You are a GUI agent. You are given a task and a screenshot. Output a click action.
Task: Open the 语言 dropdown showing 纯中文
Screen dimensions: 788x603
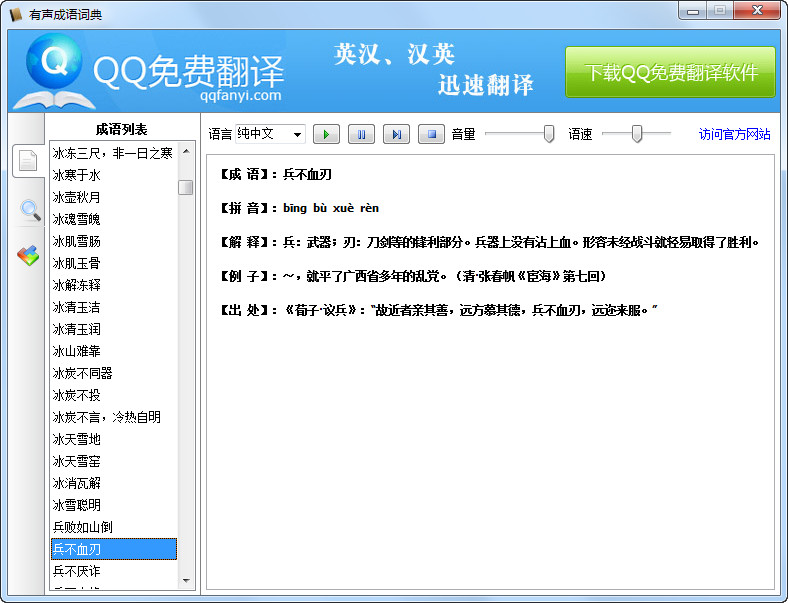pos(270,134)
